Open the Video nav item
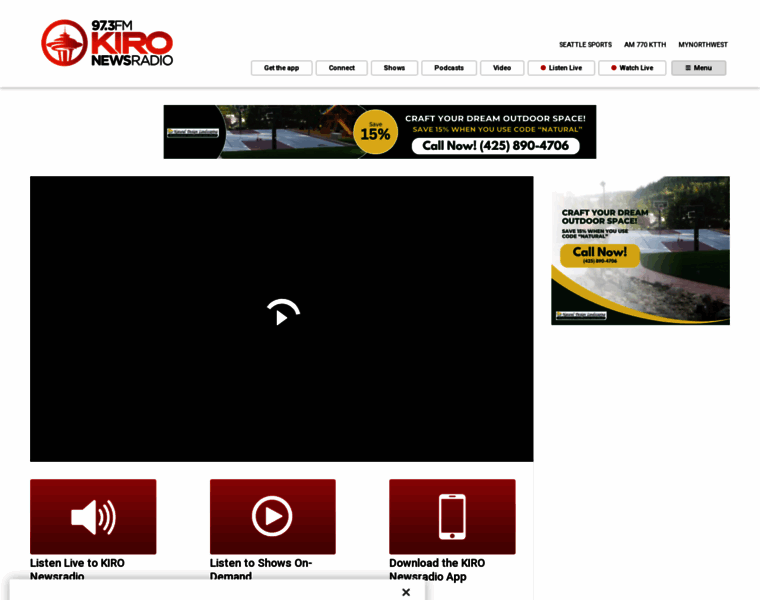Image resolution: width=760 pixels, height=600 pixels. click(x=502, y=68)
